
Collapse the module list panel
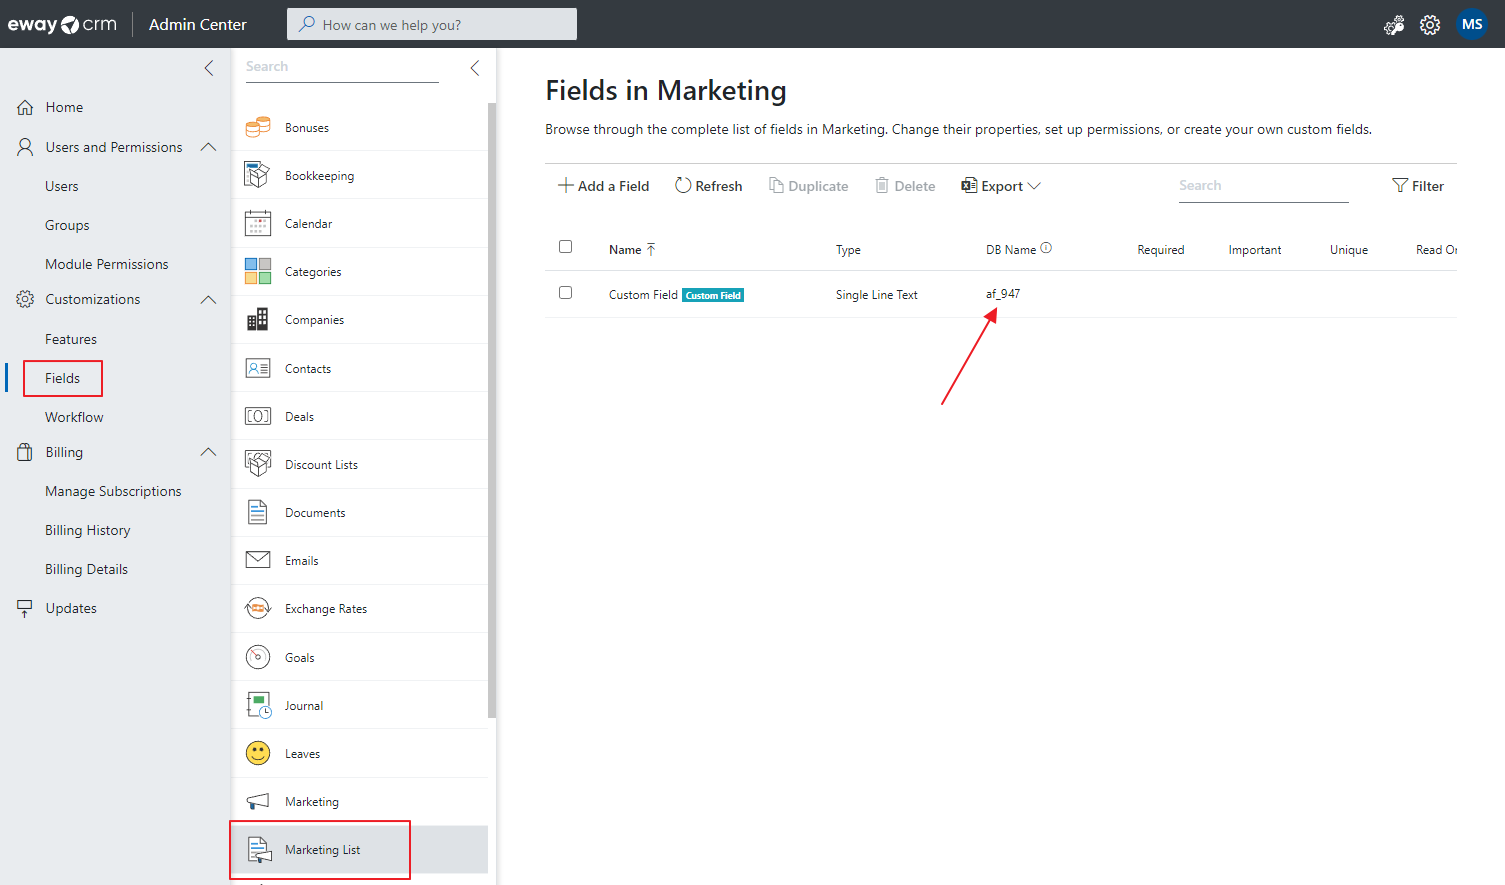[475, 68]
